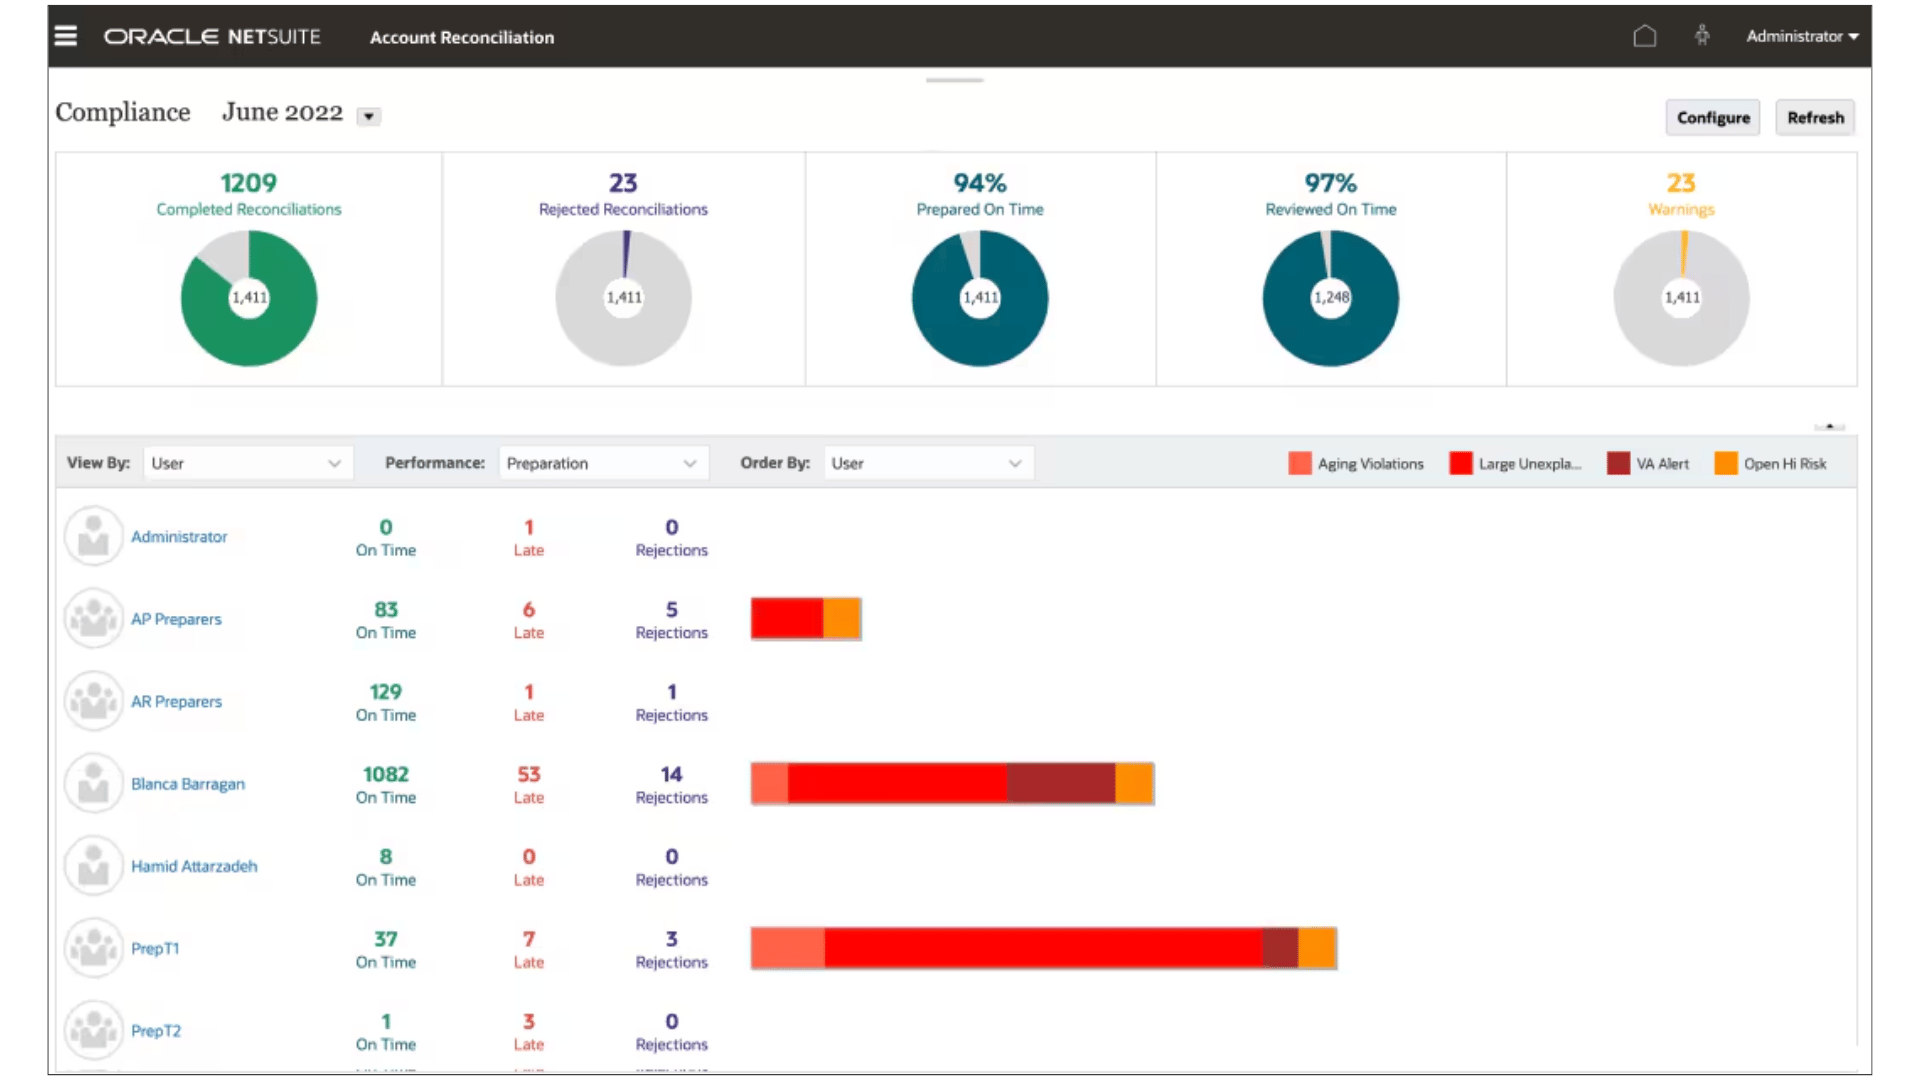Open the hamburger navigation menu
This screenshot has height=1080, width=1920.
66,36
